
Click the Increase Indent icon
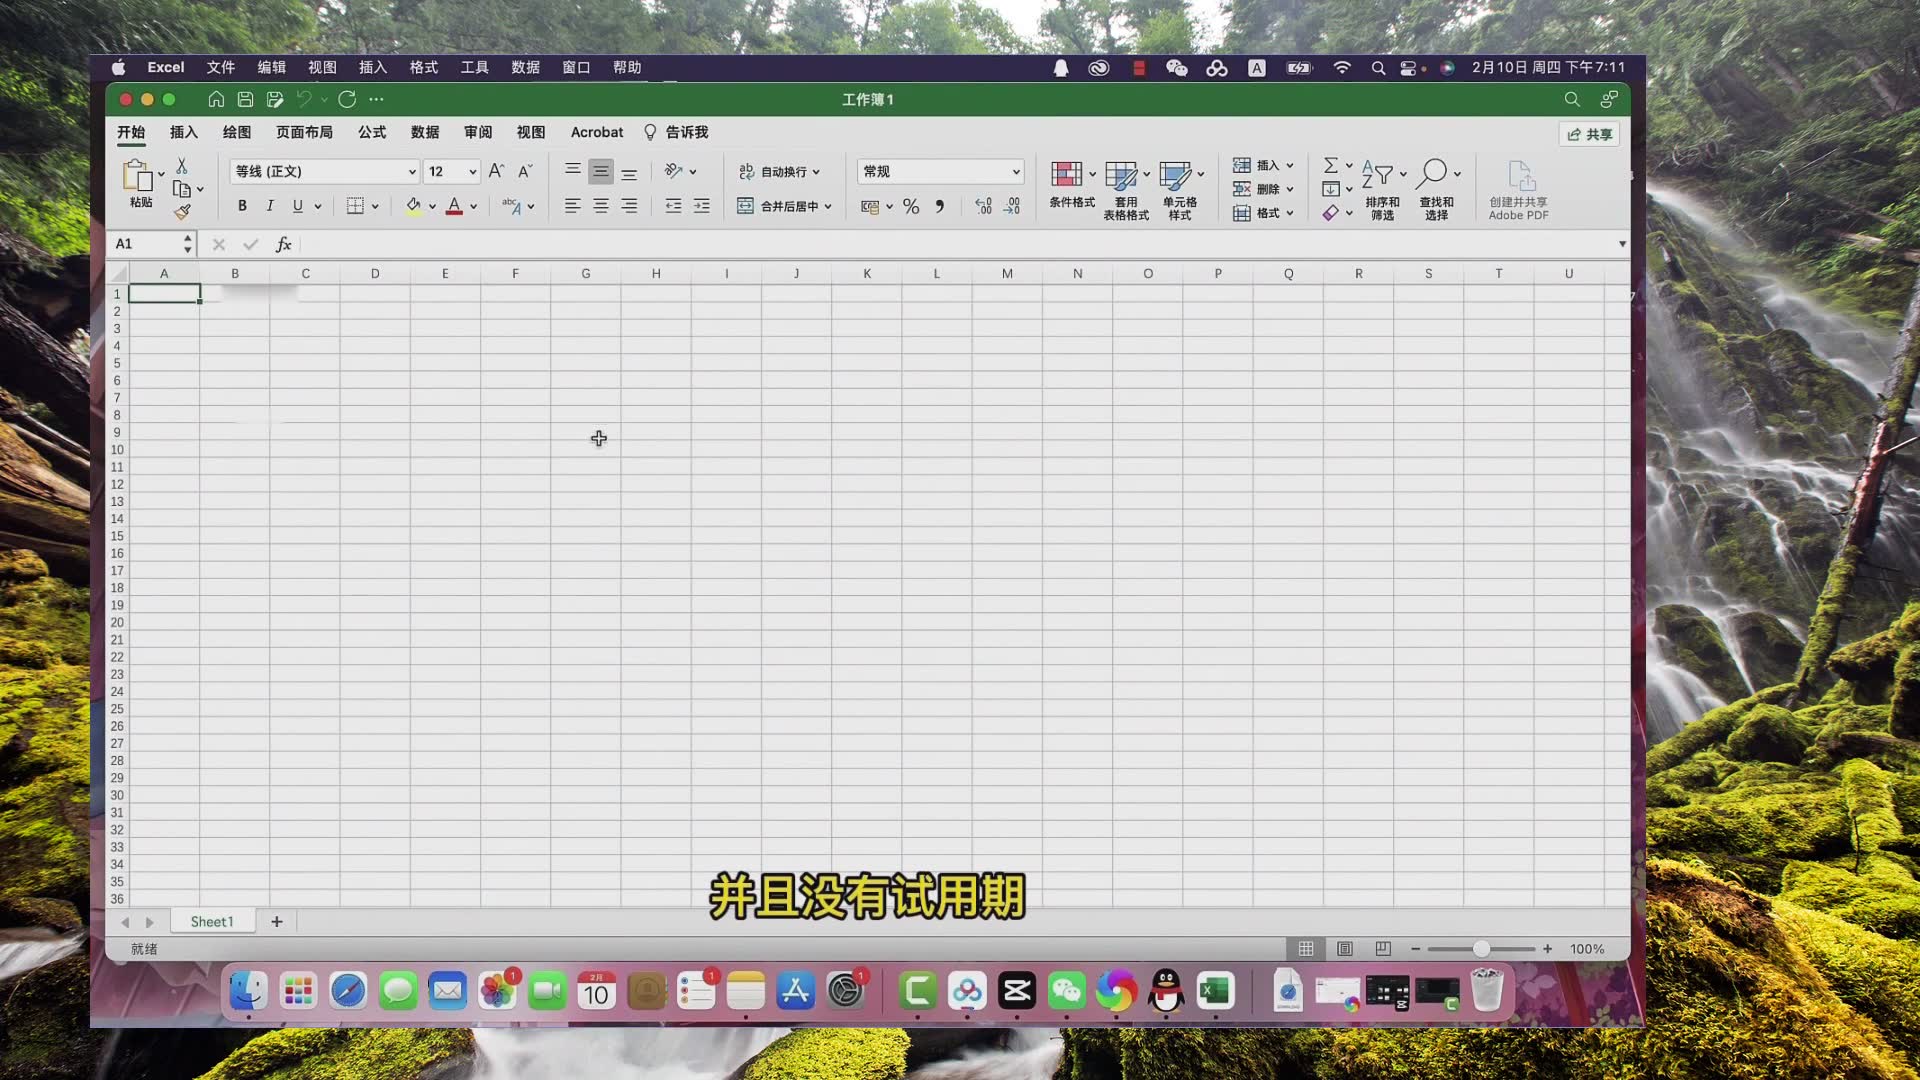tap(702, 206)
